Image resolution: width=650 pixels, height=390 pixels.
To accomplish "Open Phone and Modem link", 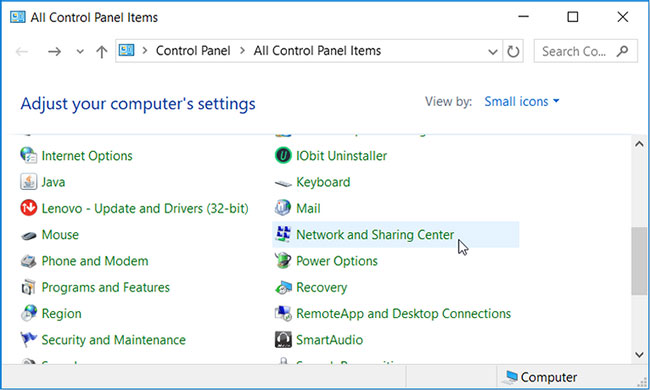I will click(95, 261).
